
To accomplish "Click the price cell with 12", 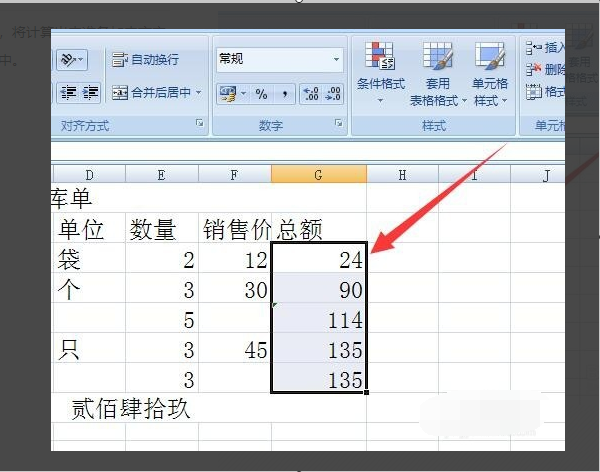I will [235, 258].
